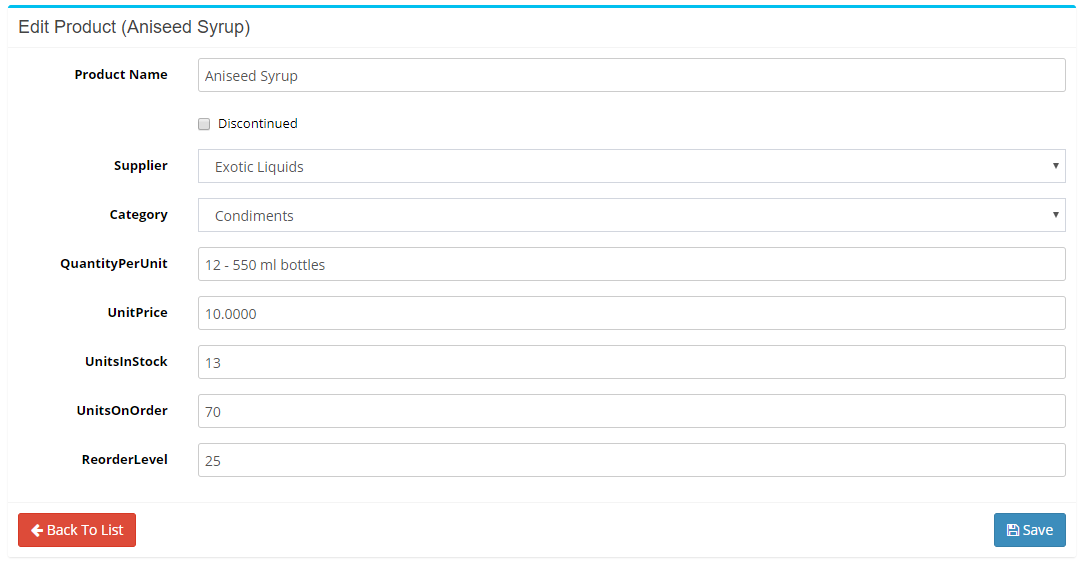Focus the Product Name text field
The image size is (1084, 564).
(631, 75)
